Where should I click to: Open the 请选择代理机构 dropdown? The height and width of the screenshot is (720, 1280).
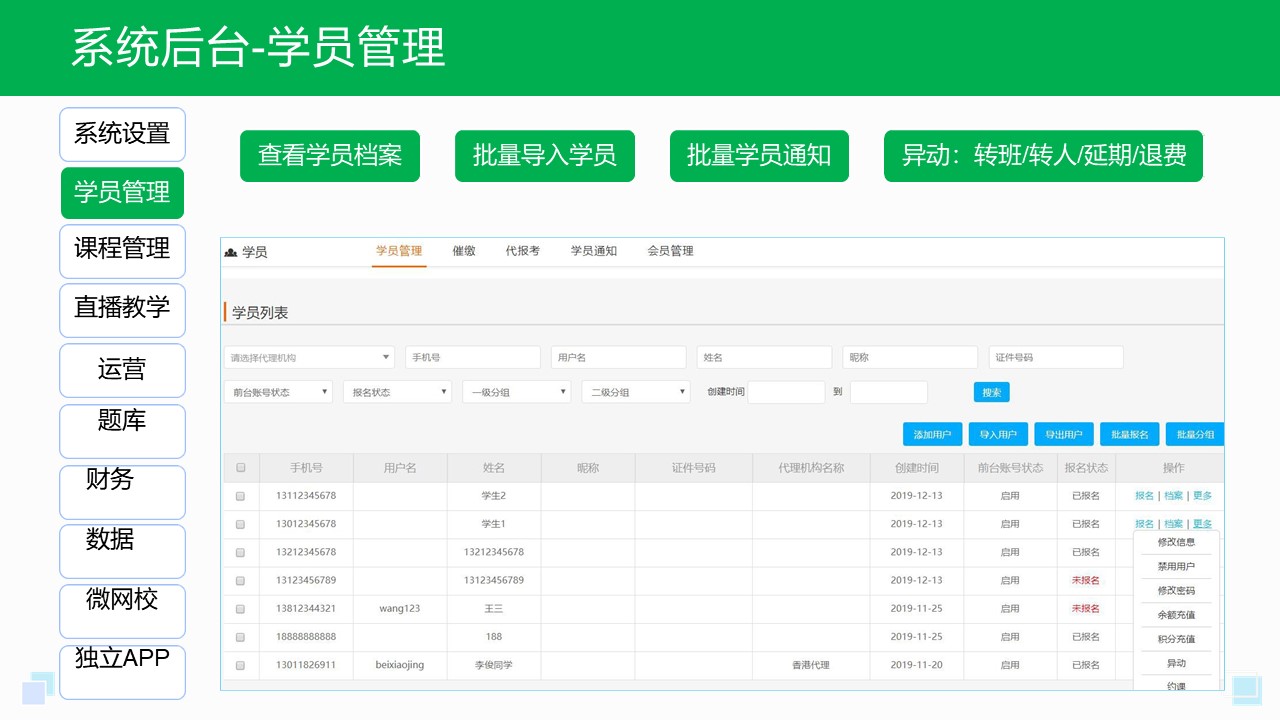click(x=308, y=356)
